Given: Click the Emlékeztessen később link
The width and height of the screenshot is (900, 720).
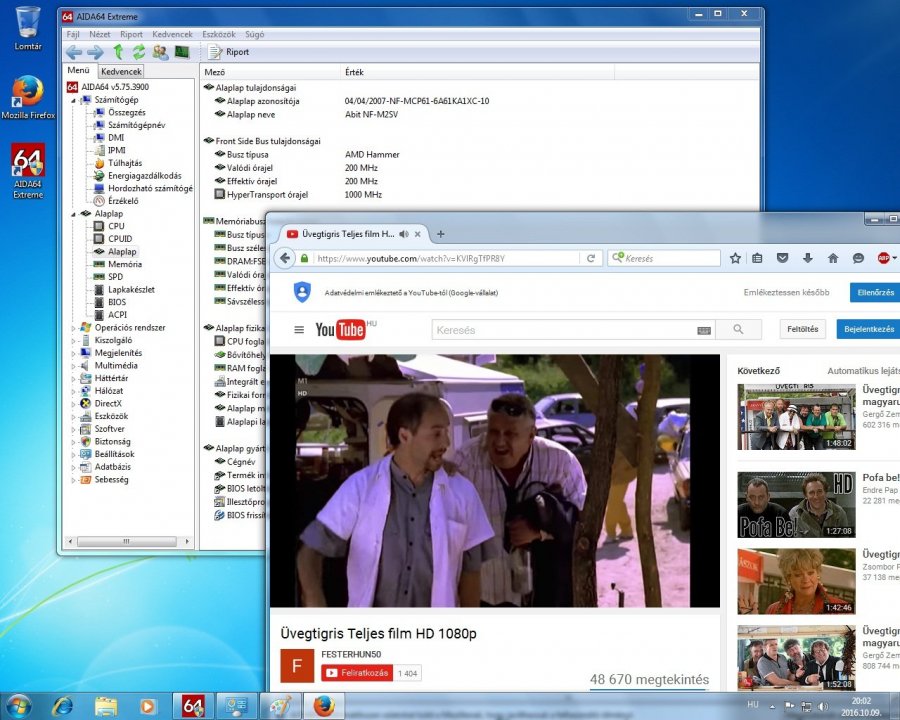Looking at the screenshot, I should coord(786,292).
